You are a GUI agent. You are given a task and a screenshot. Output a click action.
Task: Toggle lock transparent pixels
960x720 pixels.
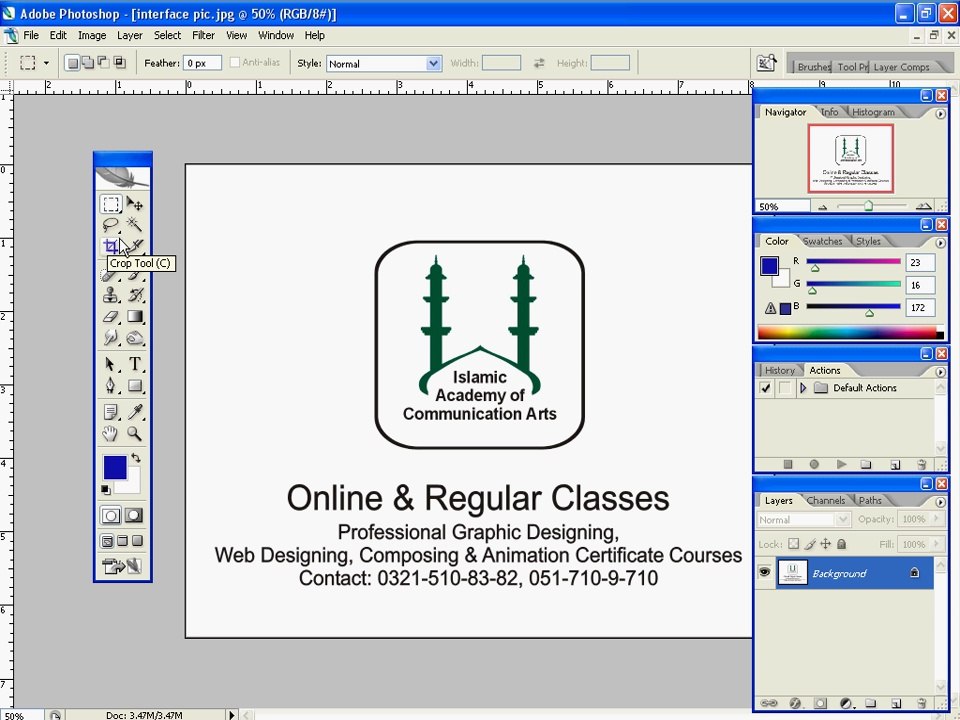point(793,544)
